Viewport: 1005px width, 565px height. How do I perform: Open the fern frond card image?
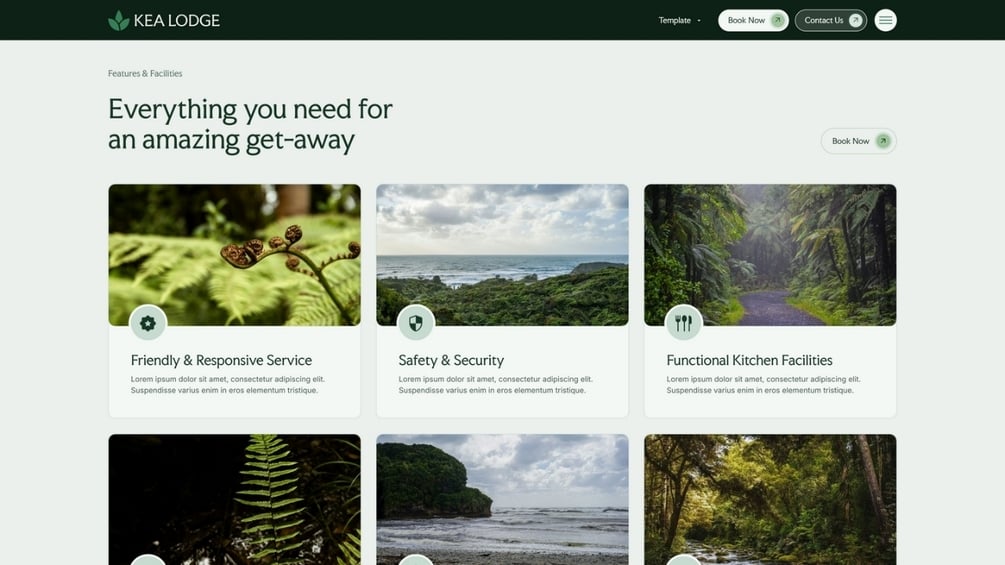[x=235, y=255]
